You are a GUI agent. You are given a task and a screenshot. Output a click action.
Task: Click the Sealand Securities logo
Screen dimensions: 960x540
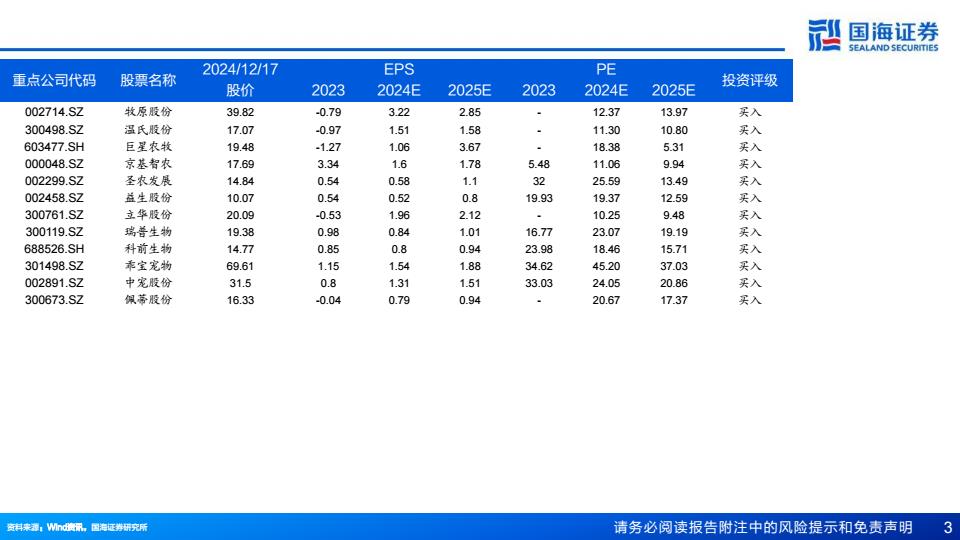[873, 36]
